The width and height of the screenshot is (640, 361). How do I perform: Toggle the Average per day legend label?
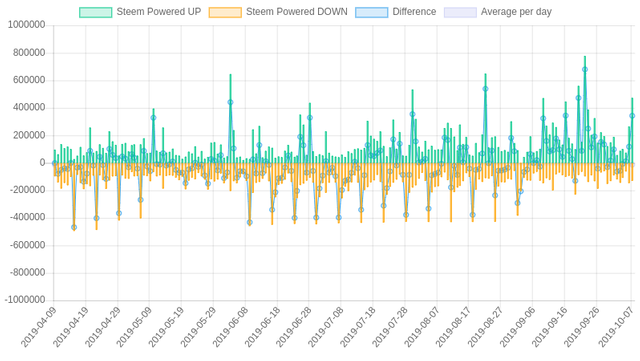tap(516, 12)
